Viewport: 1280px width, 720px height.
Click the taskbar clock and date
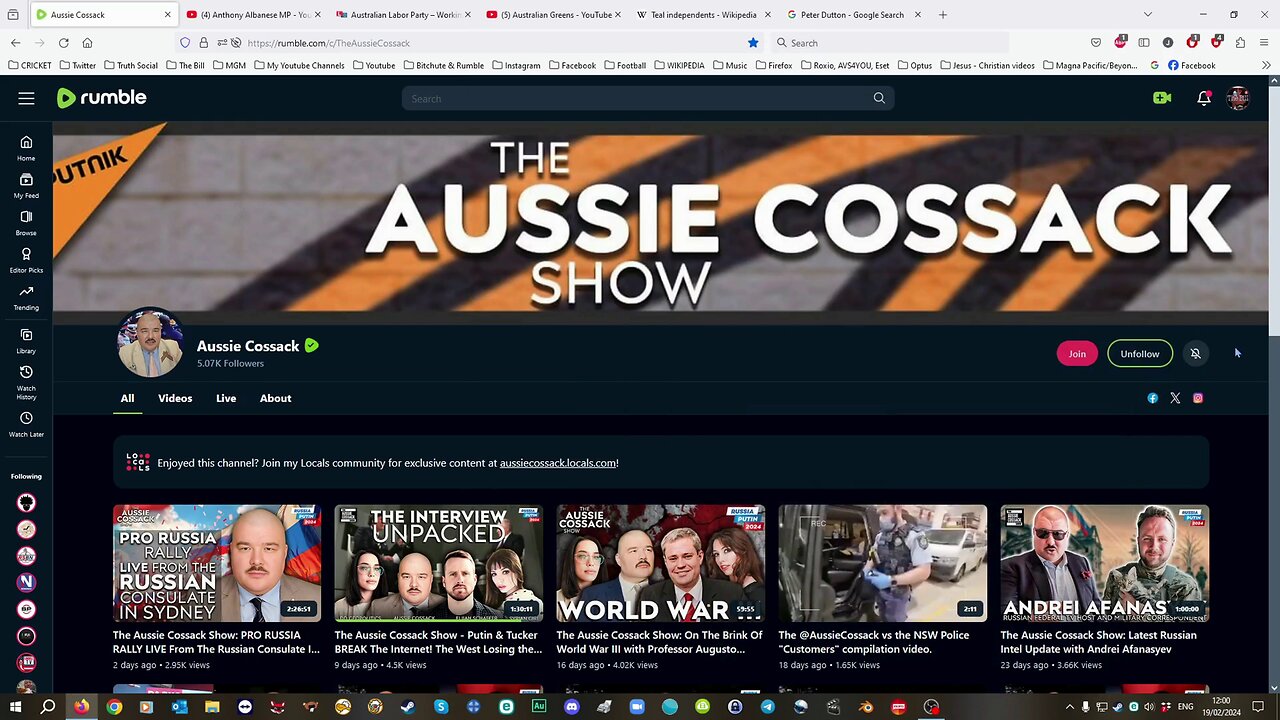[x=1220, y=707]
